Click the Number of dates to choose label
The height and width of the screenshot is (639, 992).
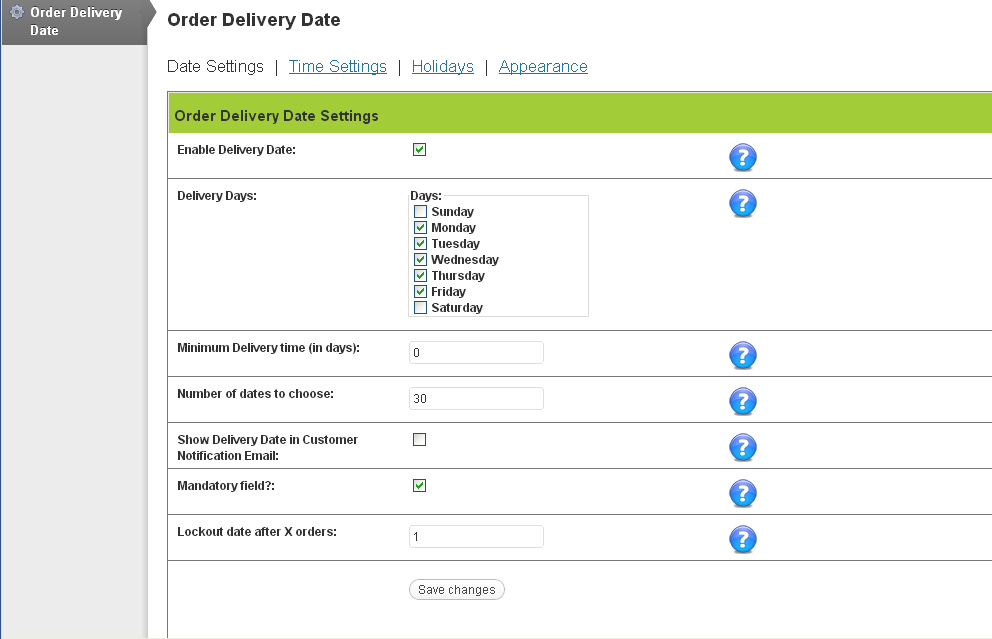(x=256, y=394)
